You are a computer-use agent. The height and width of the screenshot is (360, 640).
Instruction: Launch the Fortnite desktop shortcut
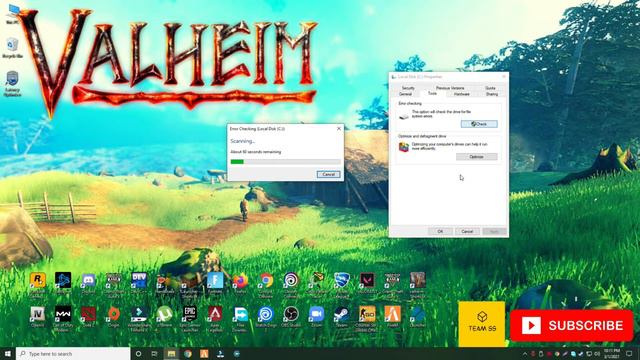click(x=215, y=284)
